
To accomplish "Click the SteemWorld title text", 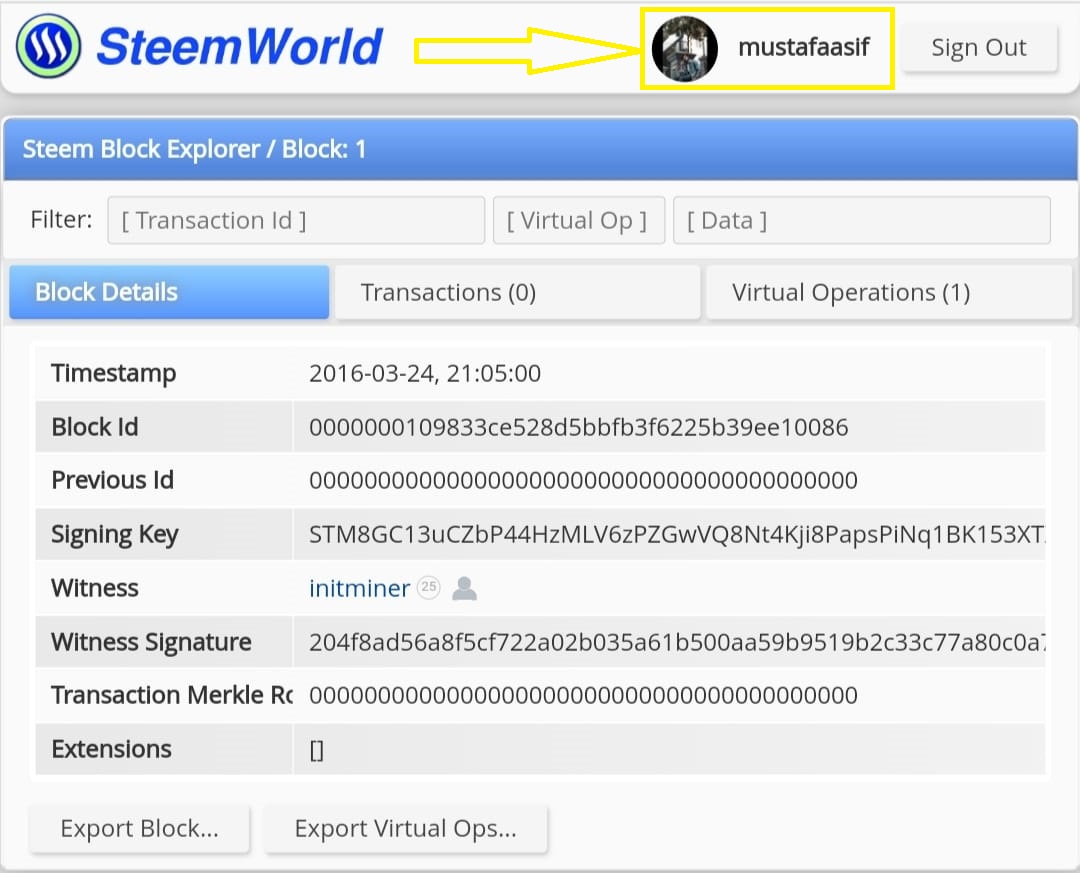I will click(239, 47).
